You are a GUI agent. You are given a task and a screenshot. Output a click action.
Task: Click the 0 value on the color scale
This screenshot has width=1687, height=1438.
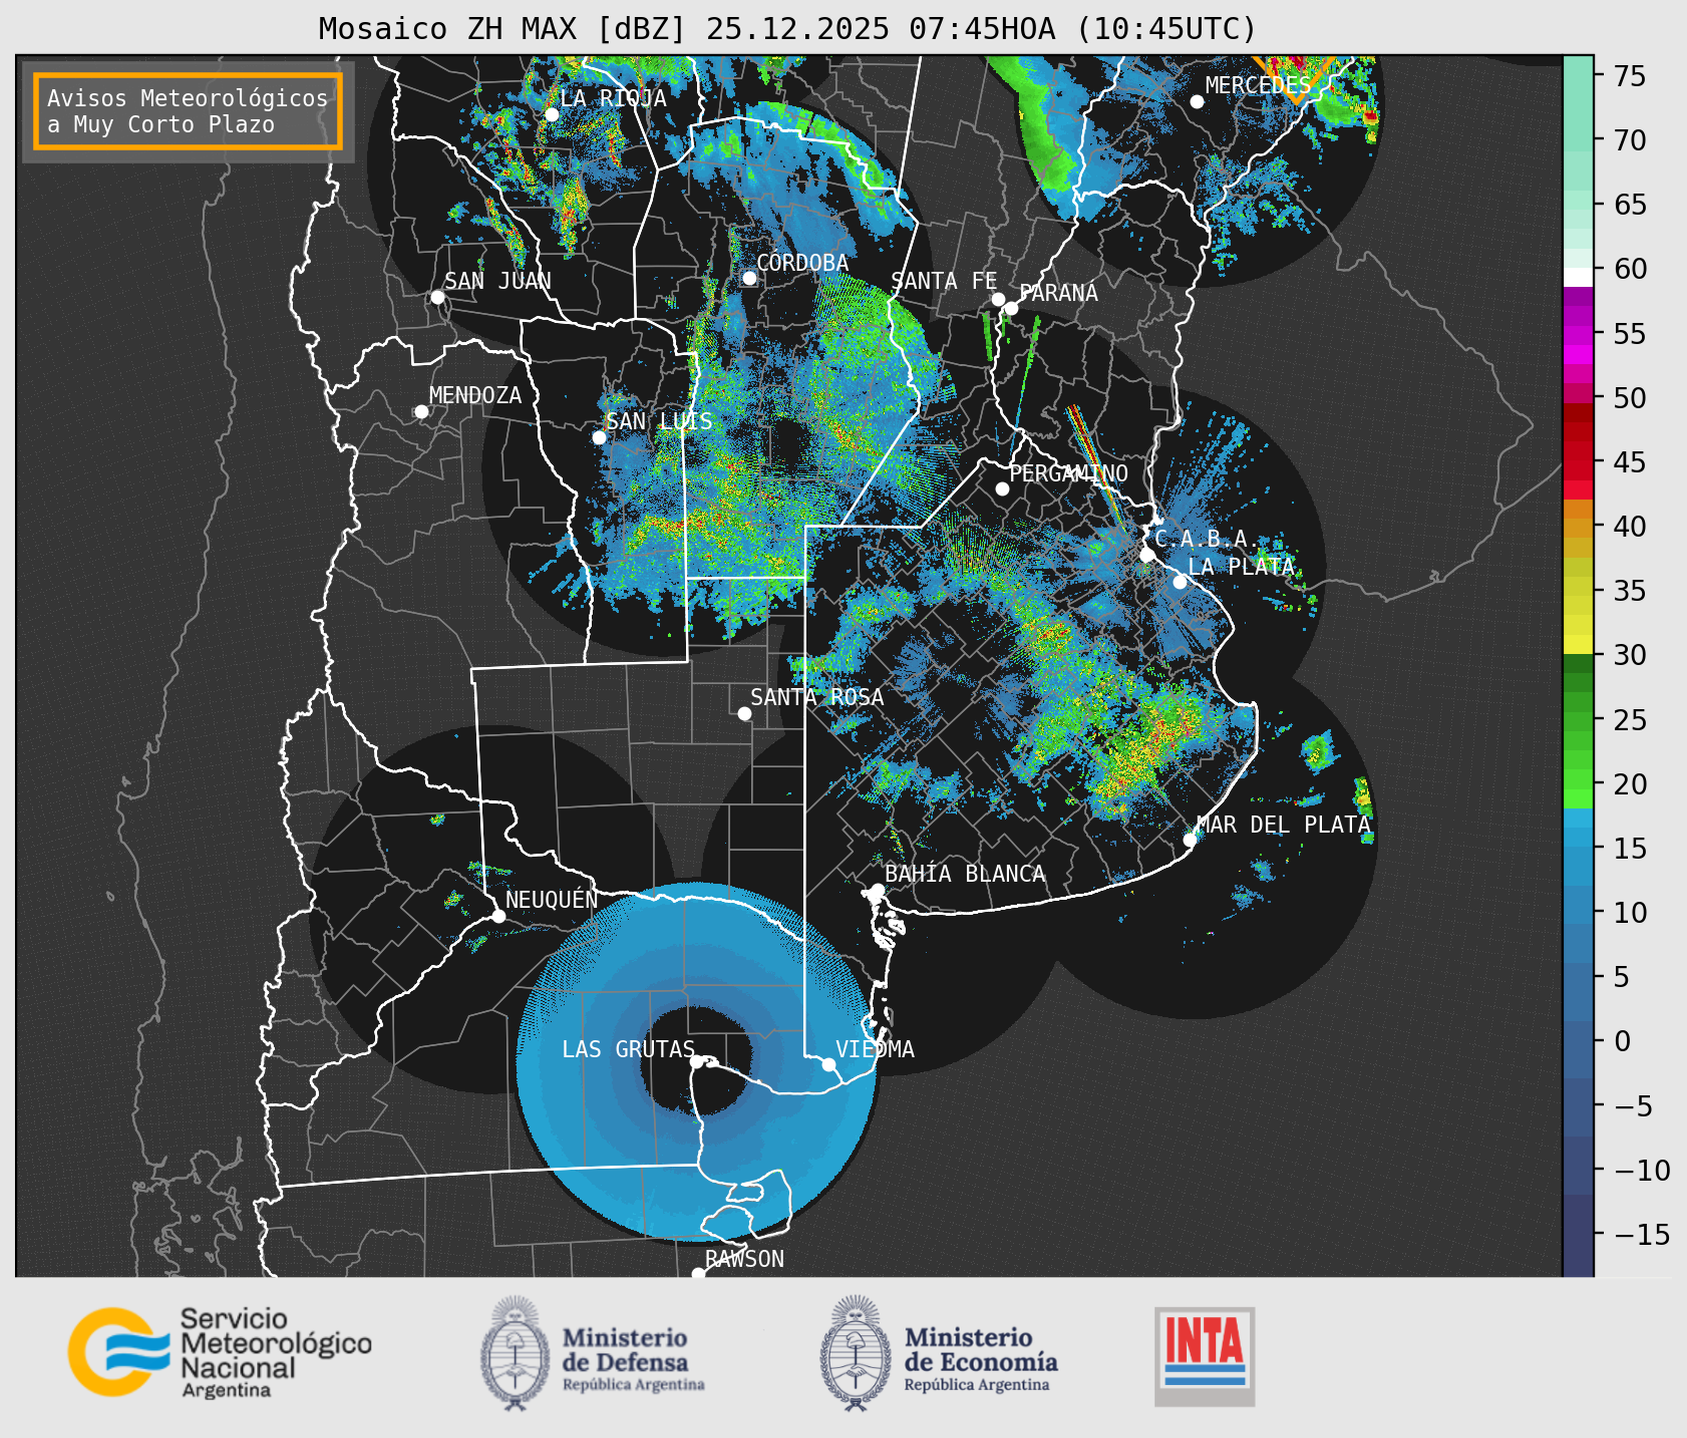click(x=1621, y=1041)
